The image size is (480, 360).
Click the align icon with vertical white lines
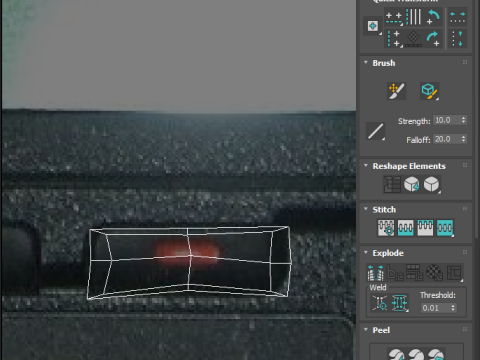[x=414, y=17]
